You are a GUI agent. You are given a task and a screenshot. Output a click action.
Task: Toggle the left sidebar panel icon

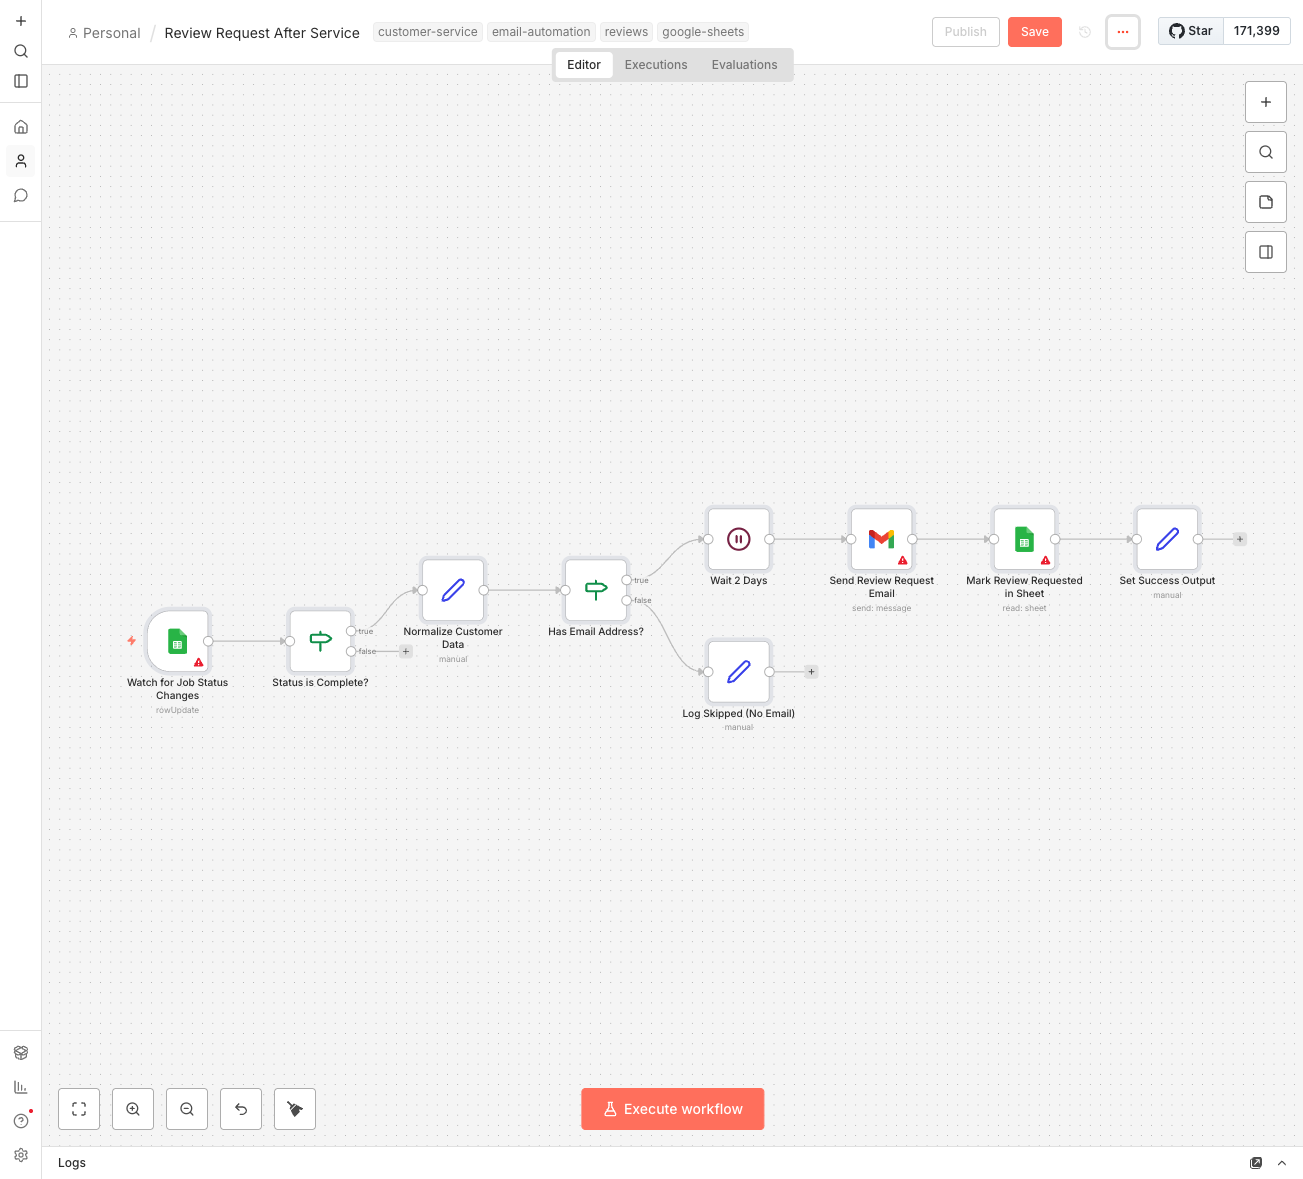tap(21, 81)
